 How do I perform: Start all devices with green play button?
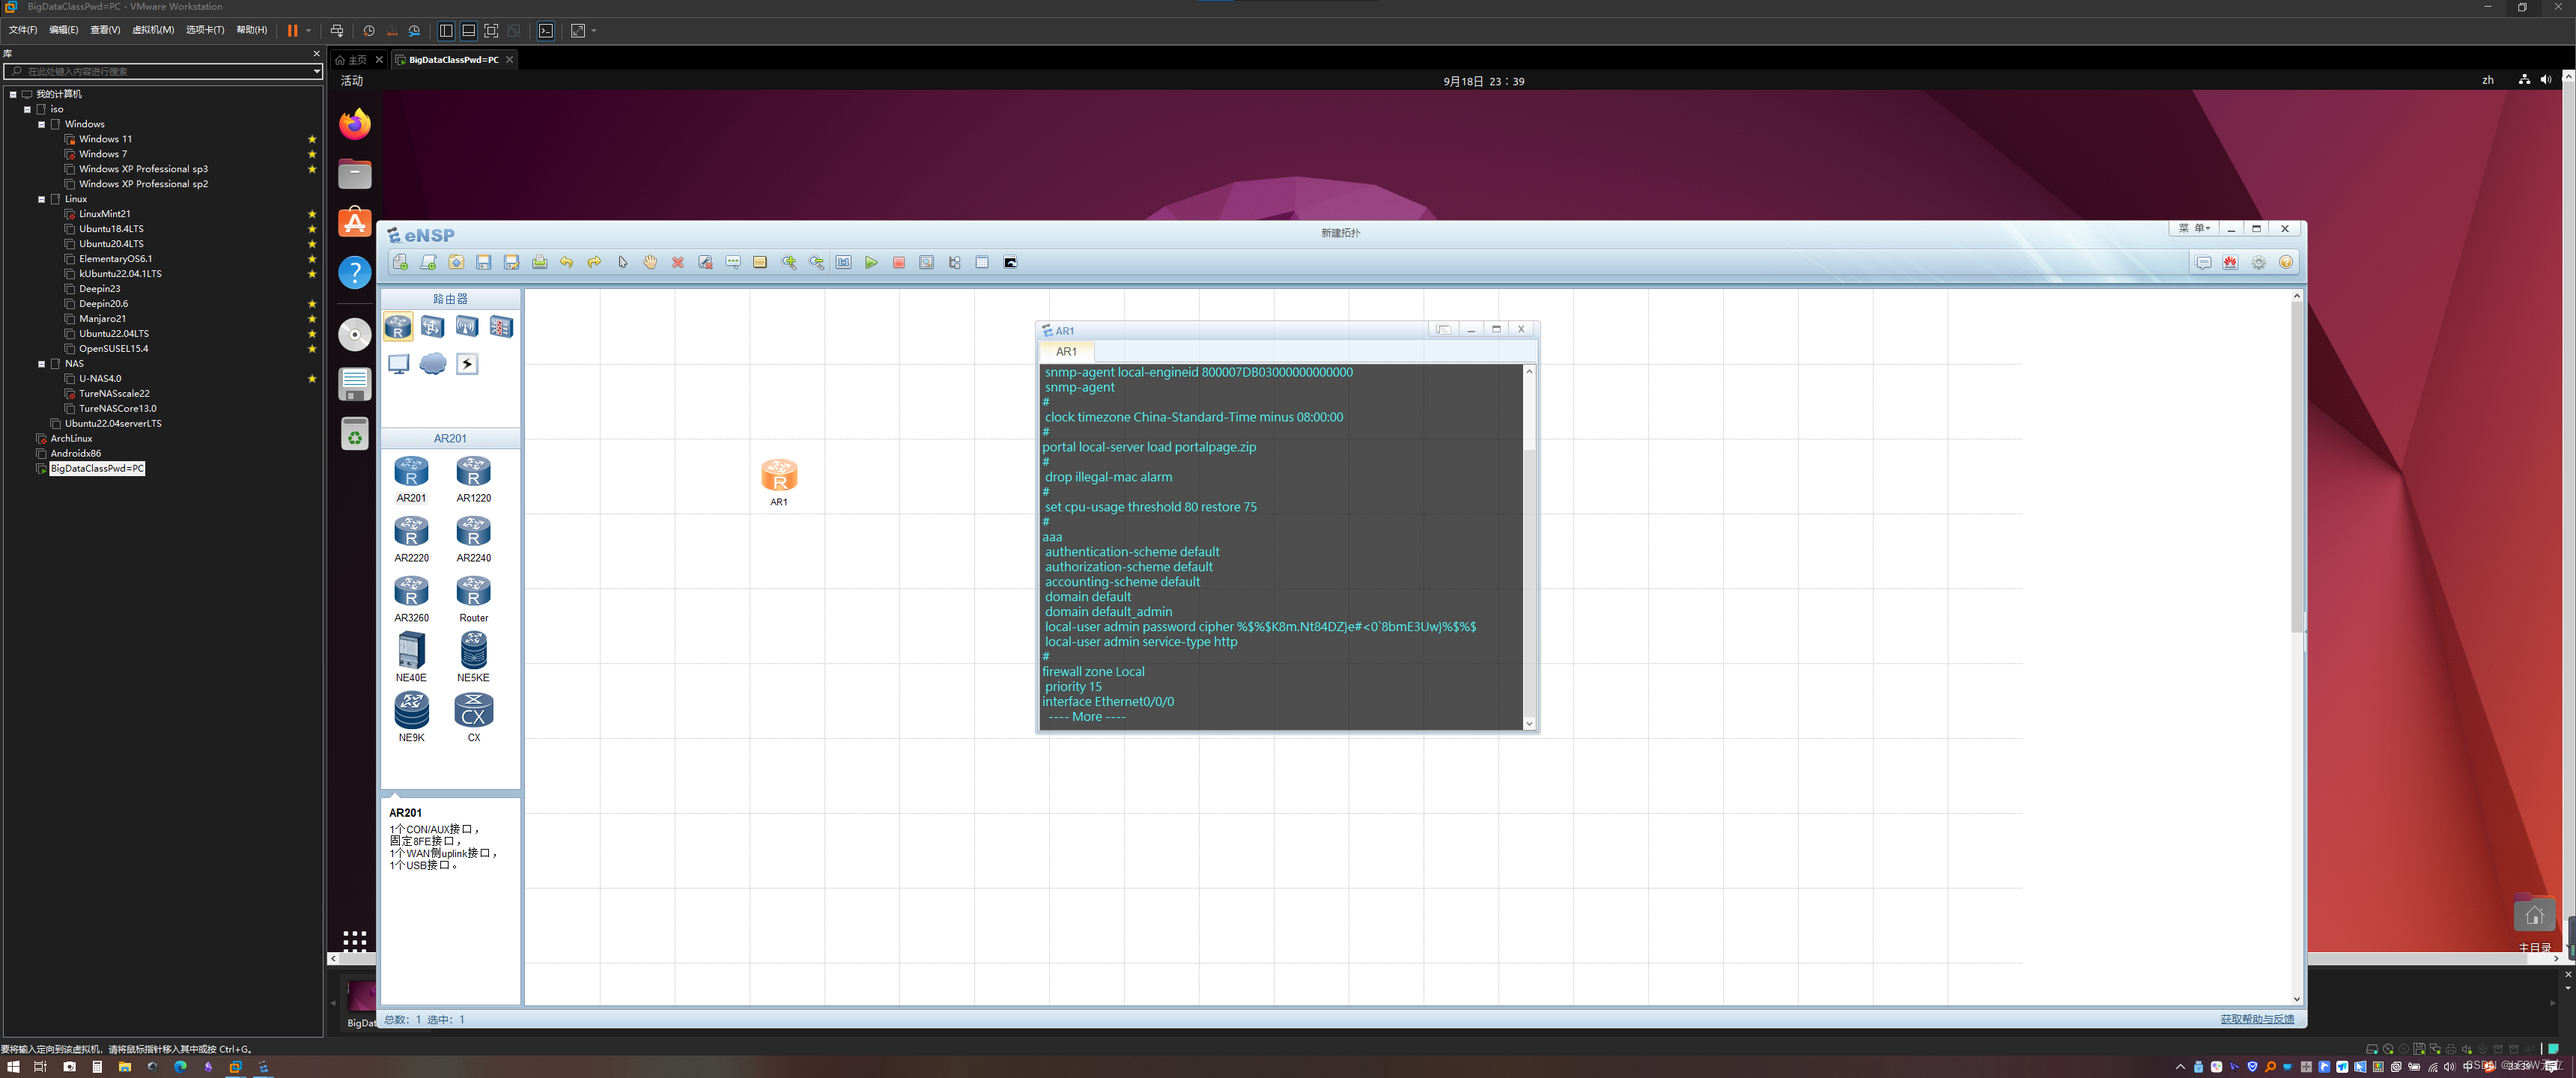(871, 262)
